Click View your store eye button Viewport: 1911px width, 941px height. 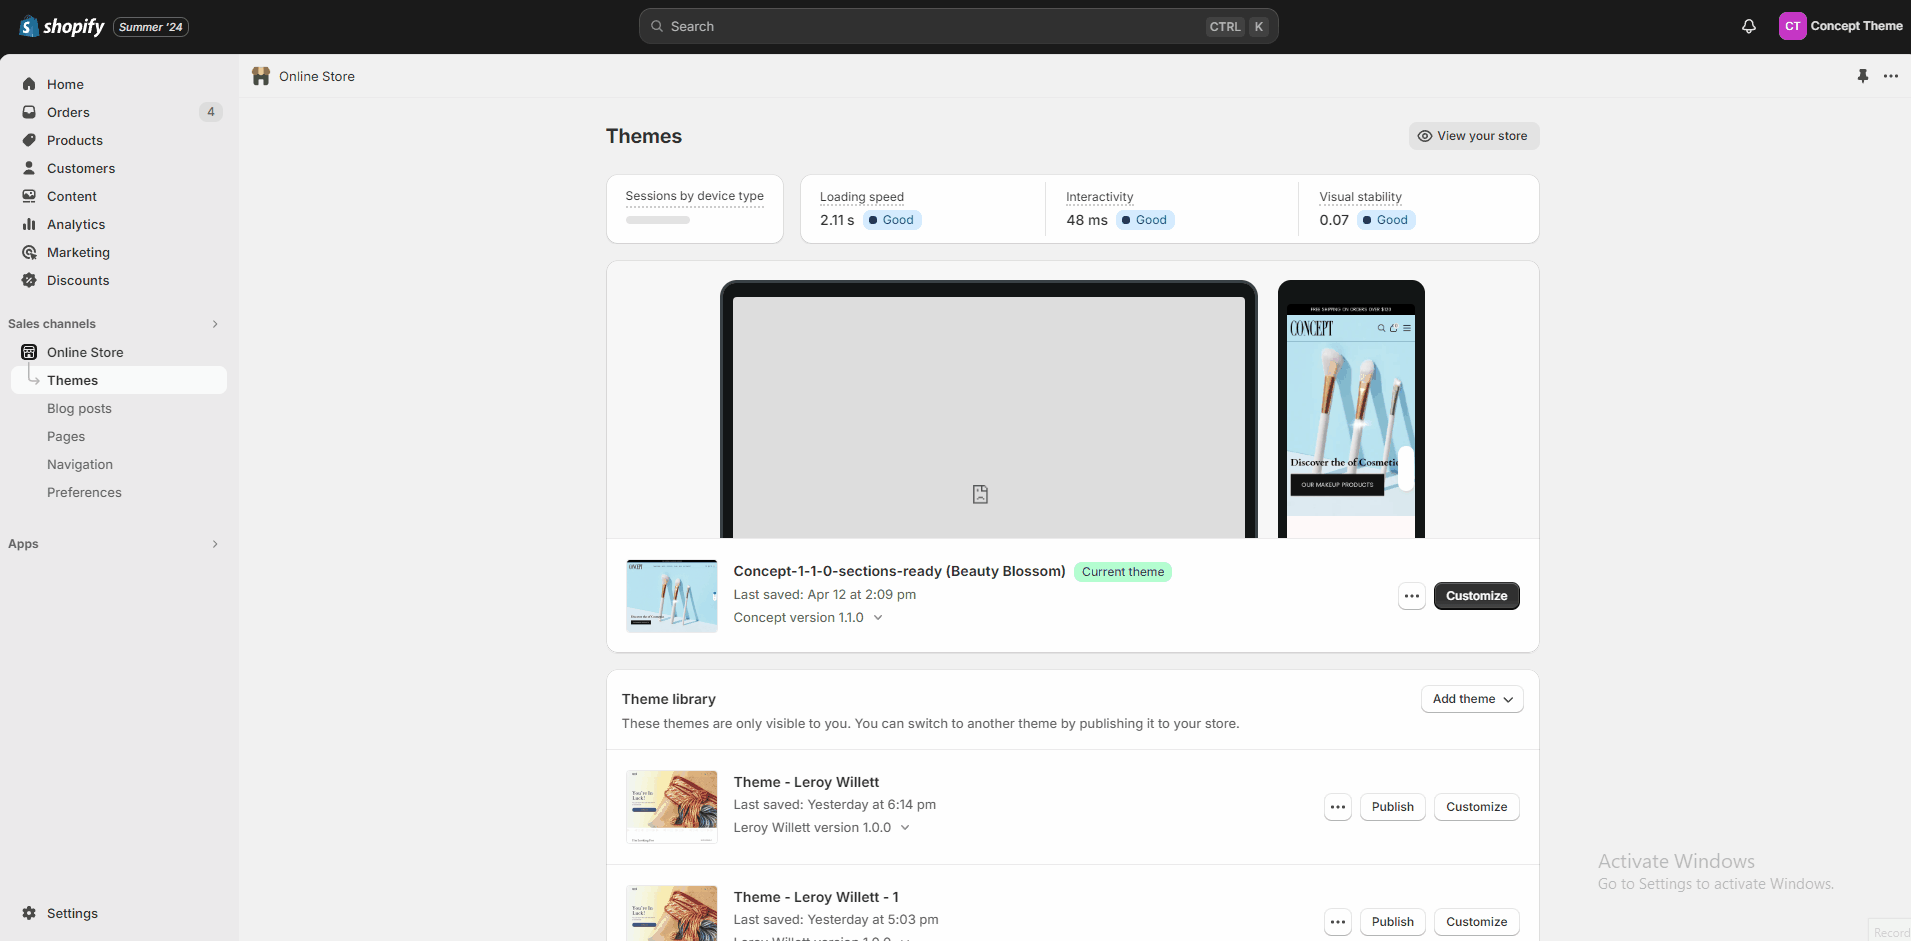(x=1473, y=136)
